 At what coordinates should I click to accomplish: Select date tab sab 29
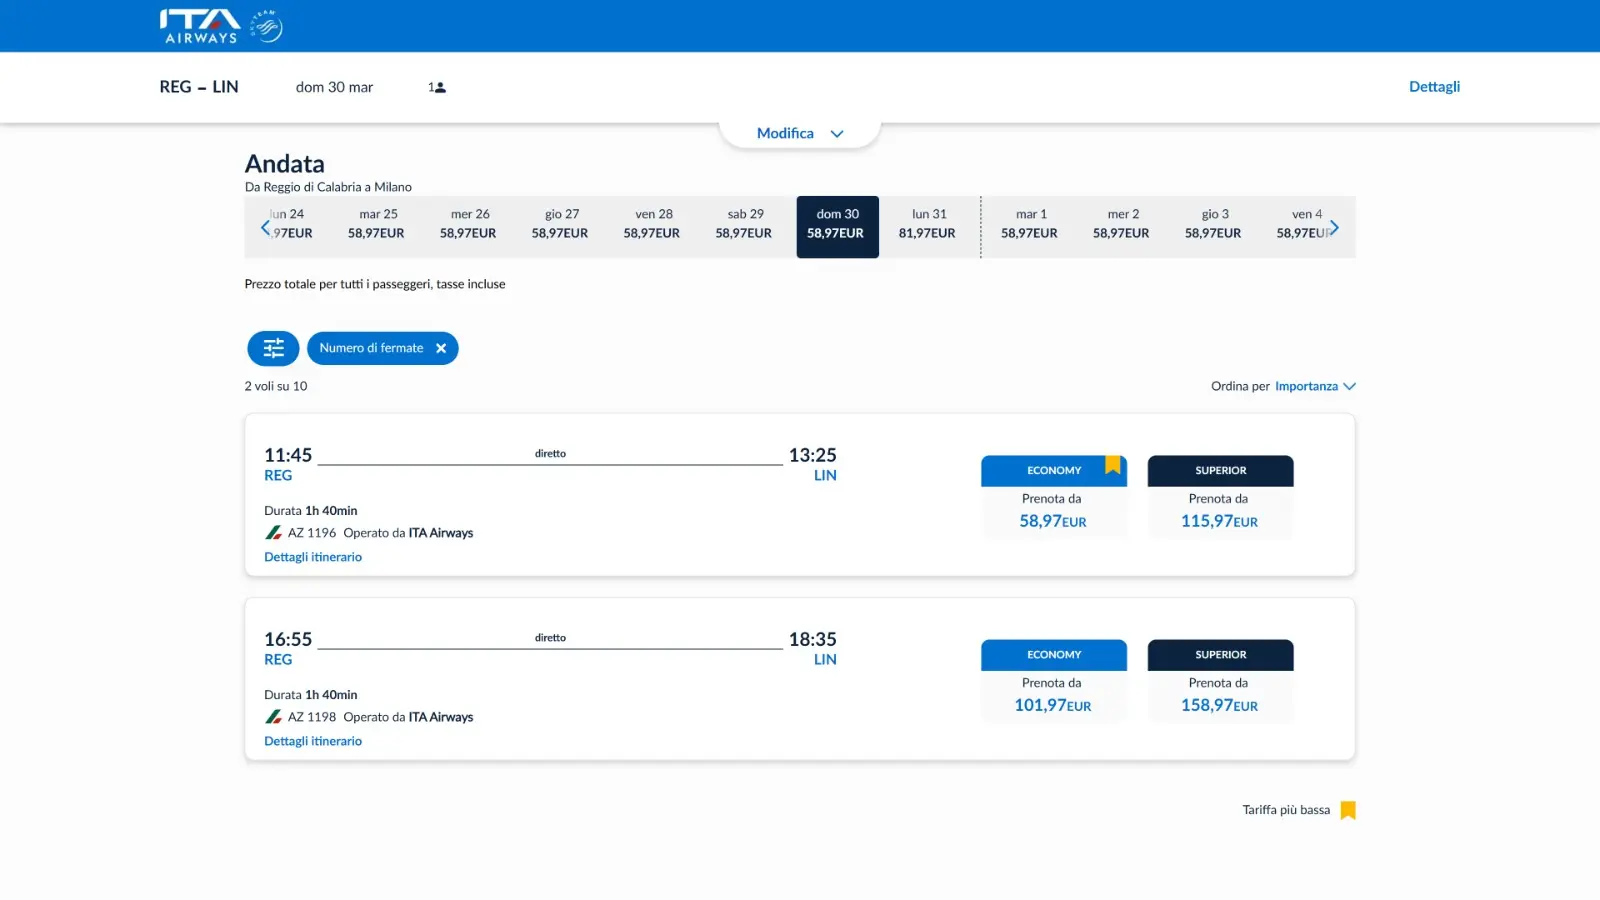click(744, 224)
